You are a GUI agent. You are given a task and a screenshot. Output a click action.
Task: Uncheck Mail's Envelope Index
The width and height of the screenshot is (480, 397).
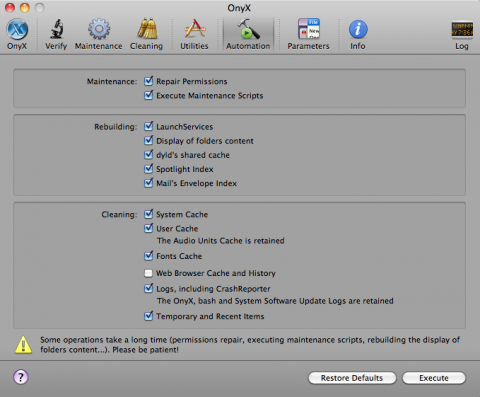pyautogui.click(x=149, y=183)
